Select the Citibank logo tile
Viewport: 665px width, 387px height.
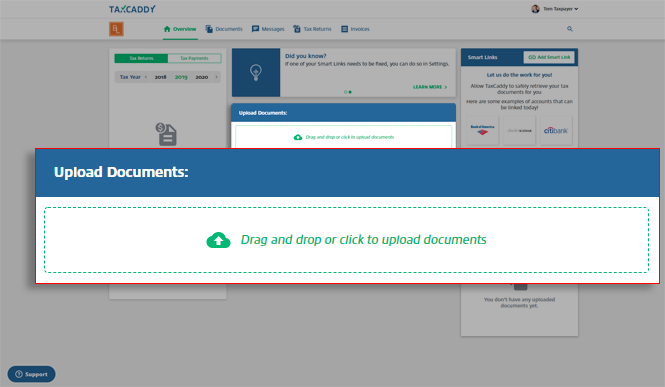pos(556,131)
